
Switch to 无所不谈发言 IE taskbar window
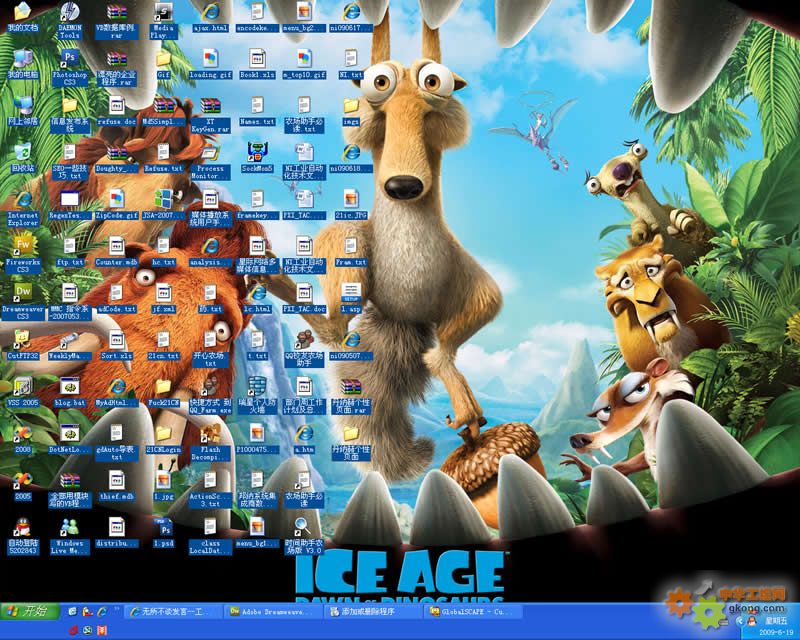tap(172, 611)
